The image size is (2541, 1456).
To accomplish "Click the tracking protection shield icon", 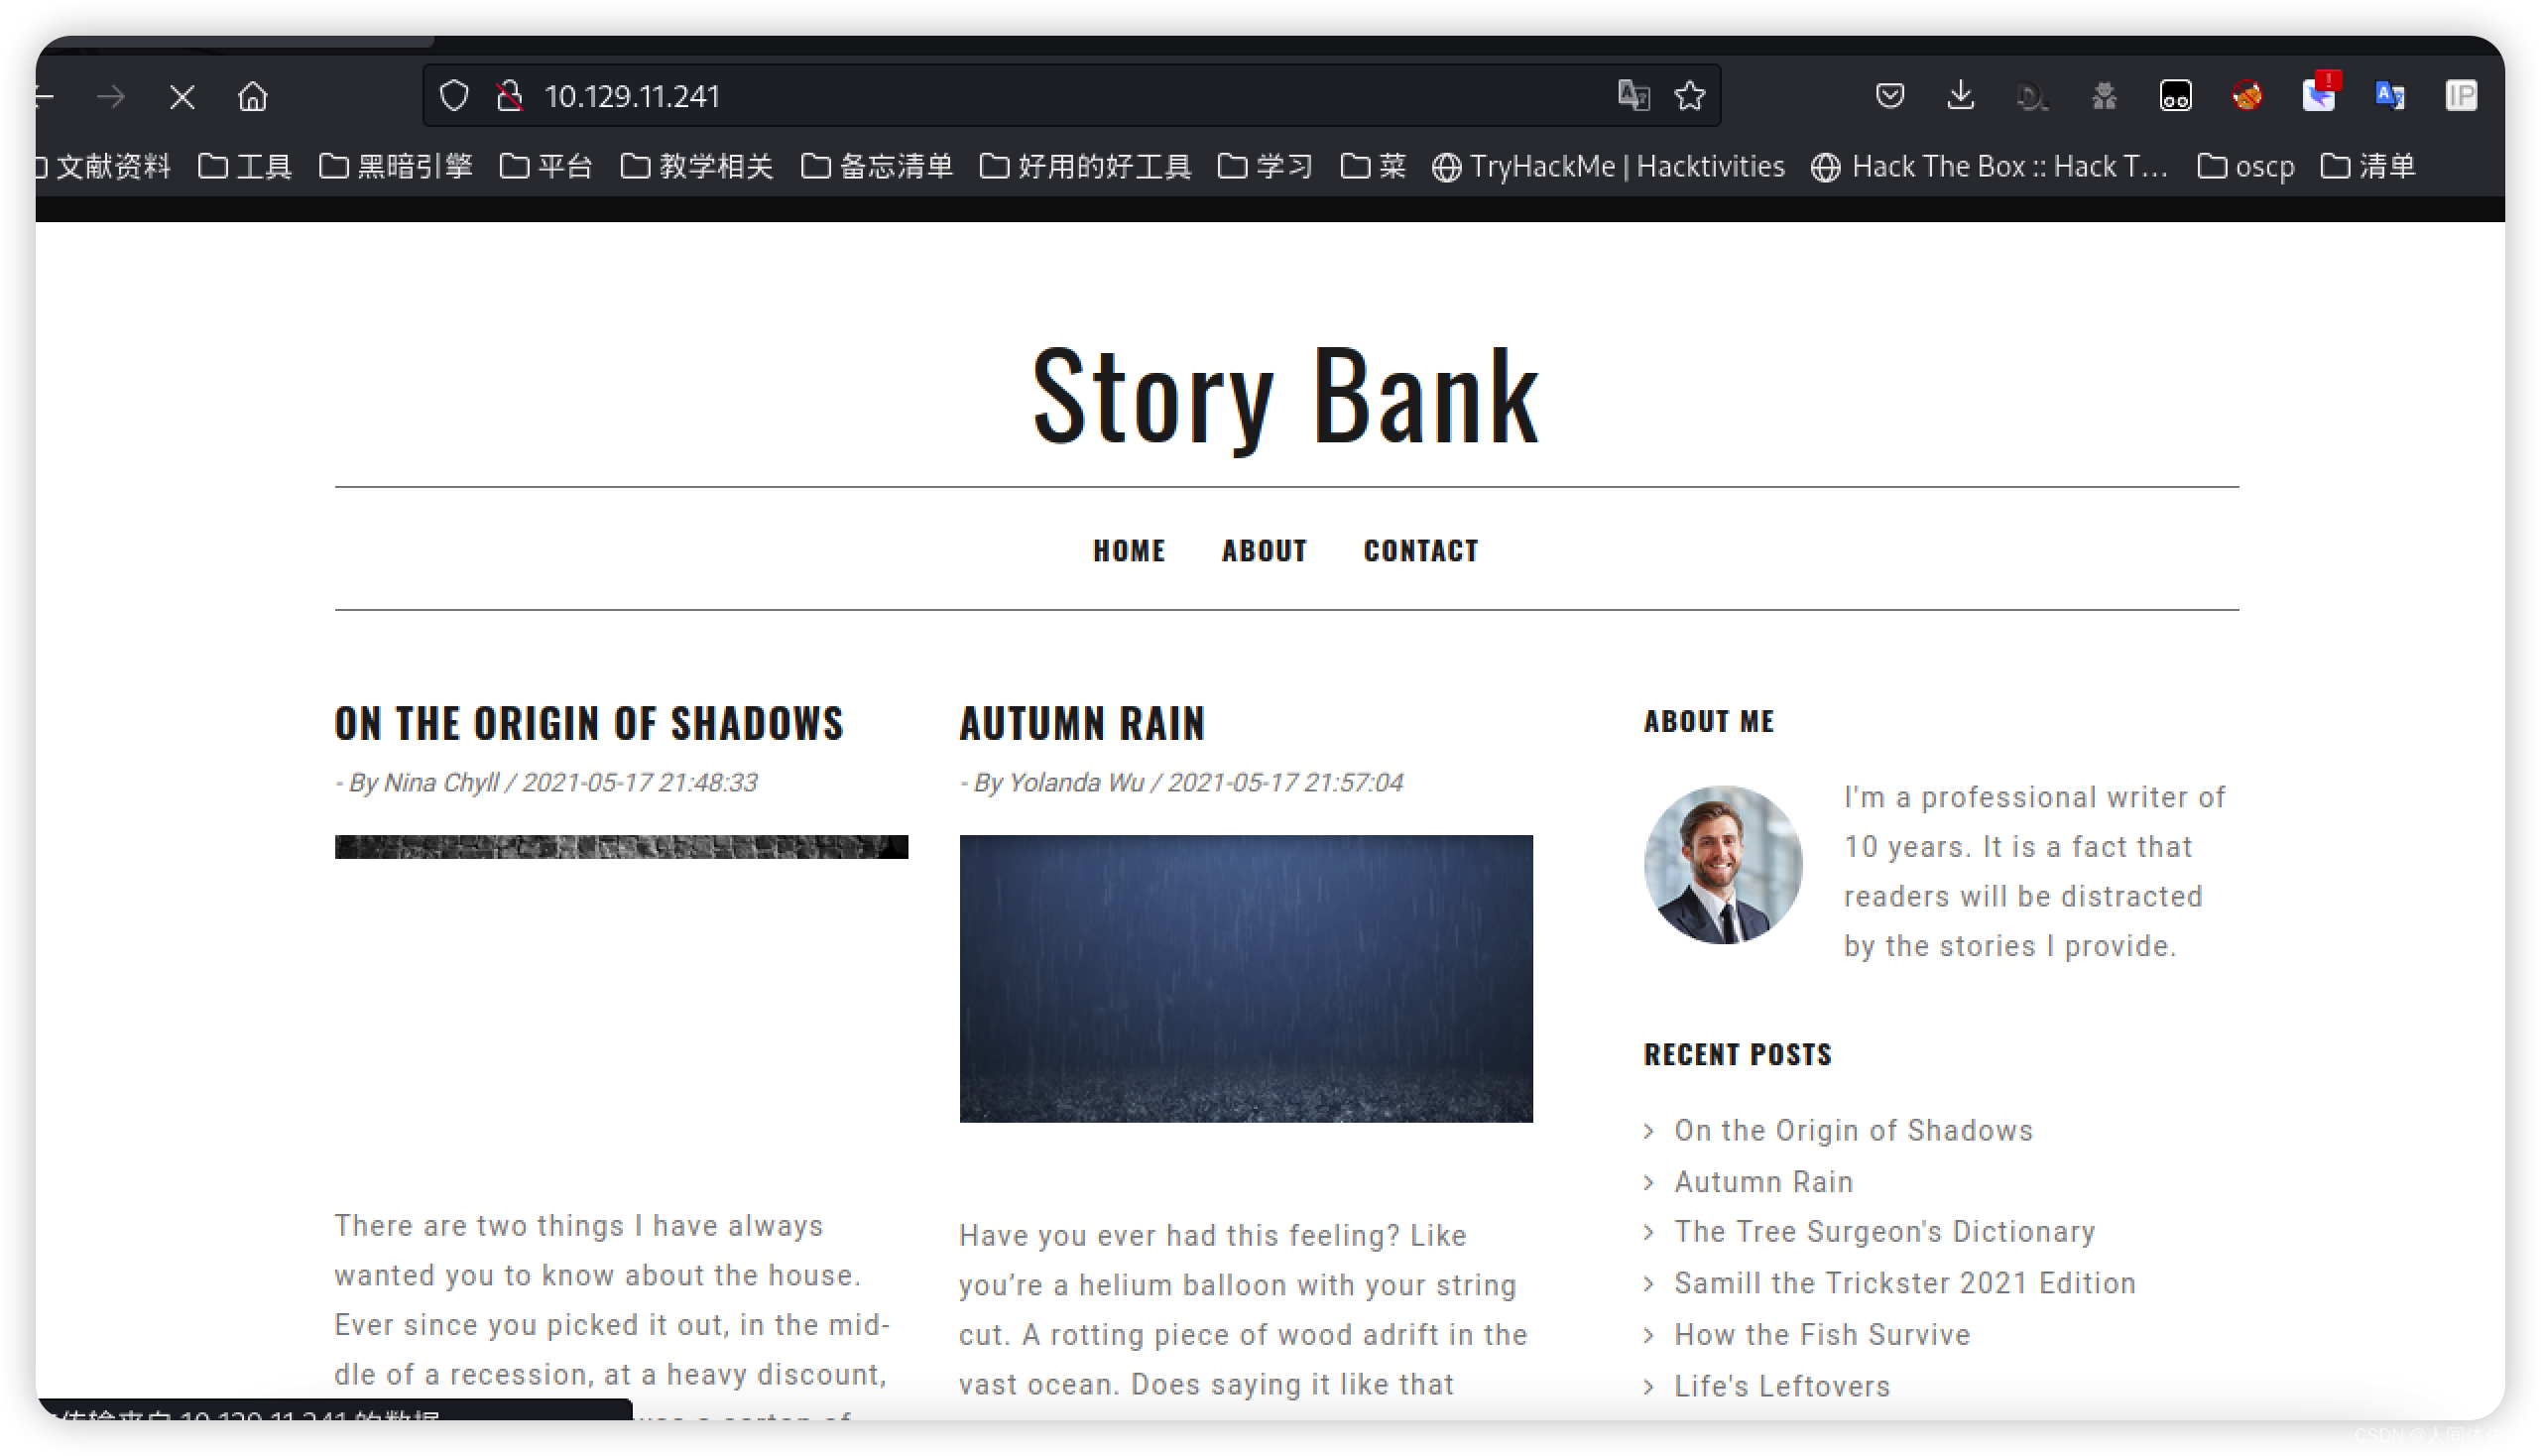I will click(454, 96).
